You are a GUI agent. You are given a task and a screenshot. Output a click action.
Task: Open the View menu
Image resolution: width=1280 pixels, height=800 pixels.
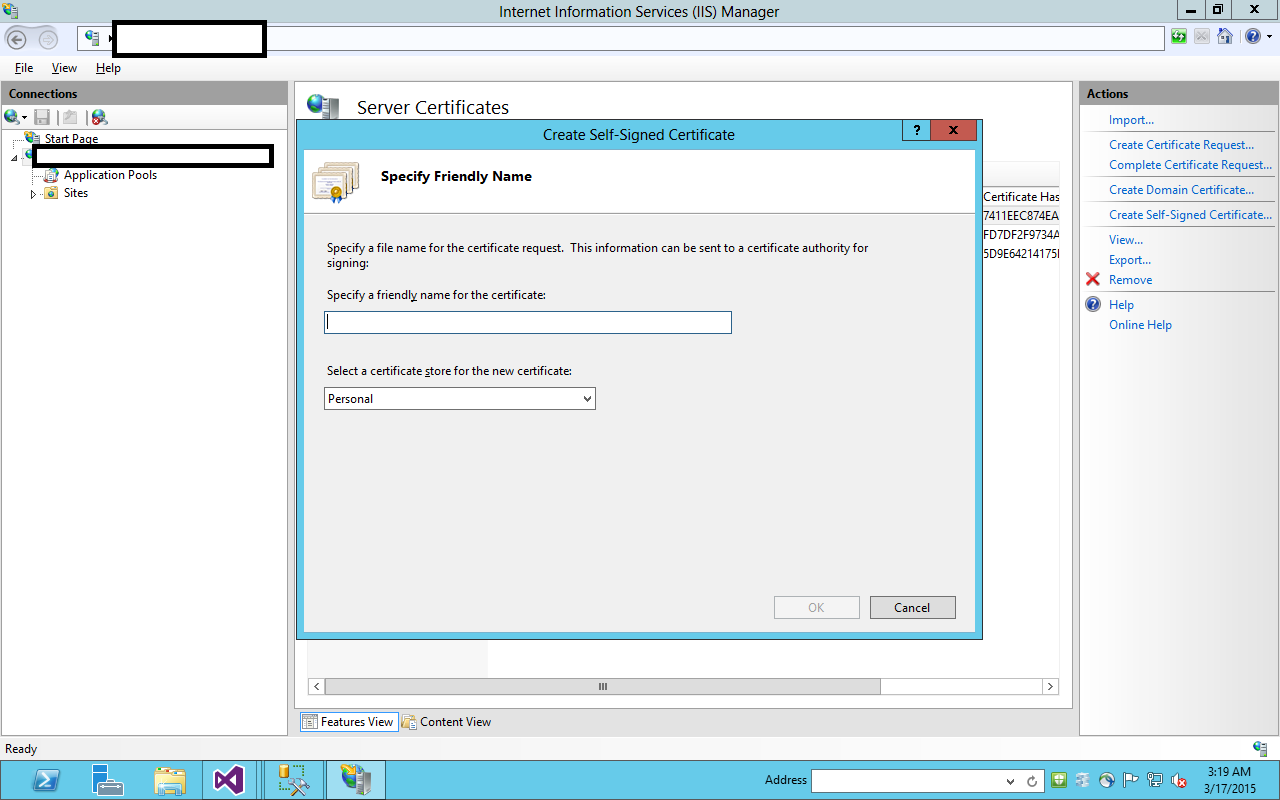(64, 68)
